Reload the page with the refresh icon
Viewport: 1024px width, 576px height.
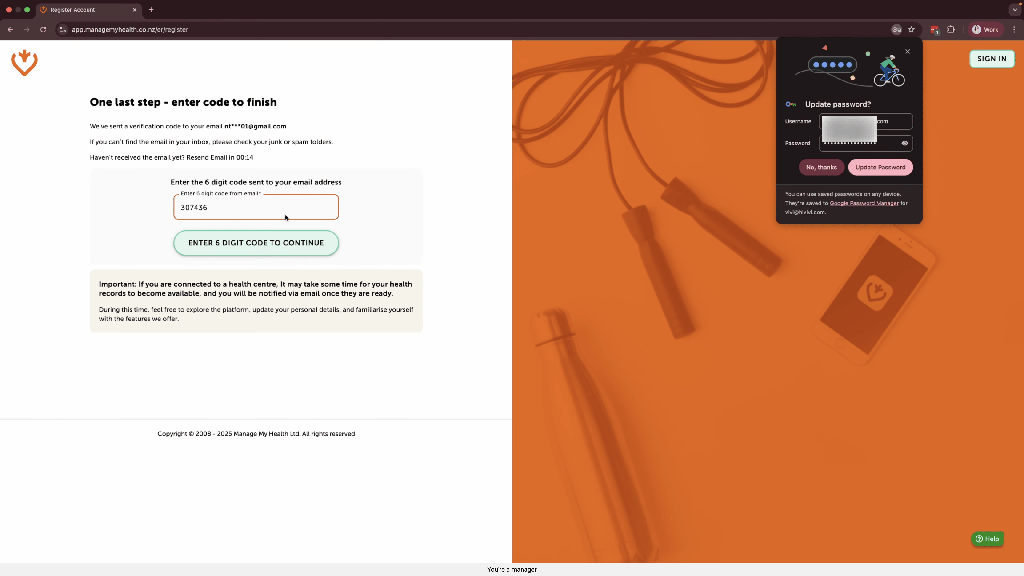[x=43, y=29]
